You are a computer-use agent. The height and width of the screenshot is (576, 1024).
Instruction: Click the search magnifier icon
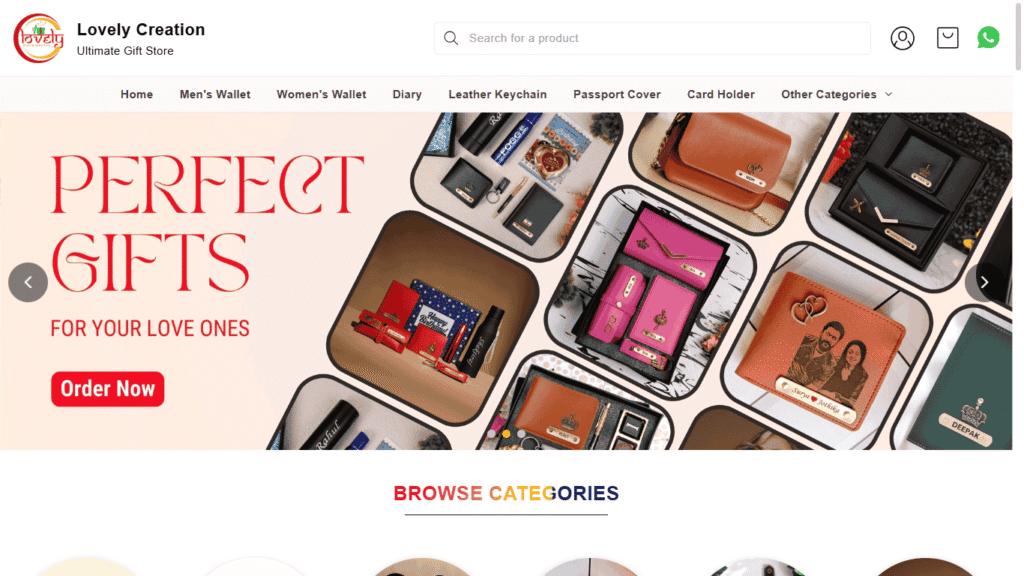click(451, 38)
